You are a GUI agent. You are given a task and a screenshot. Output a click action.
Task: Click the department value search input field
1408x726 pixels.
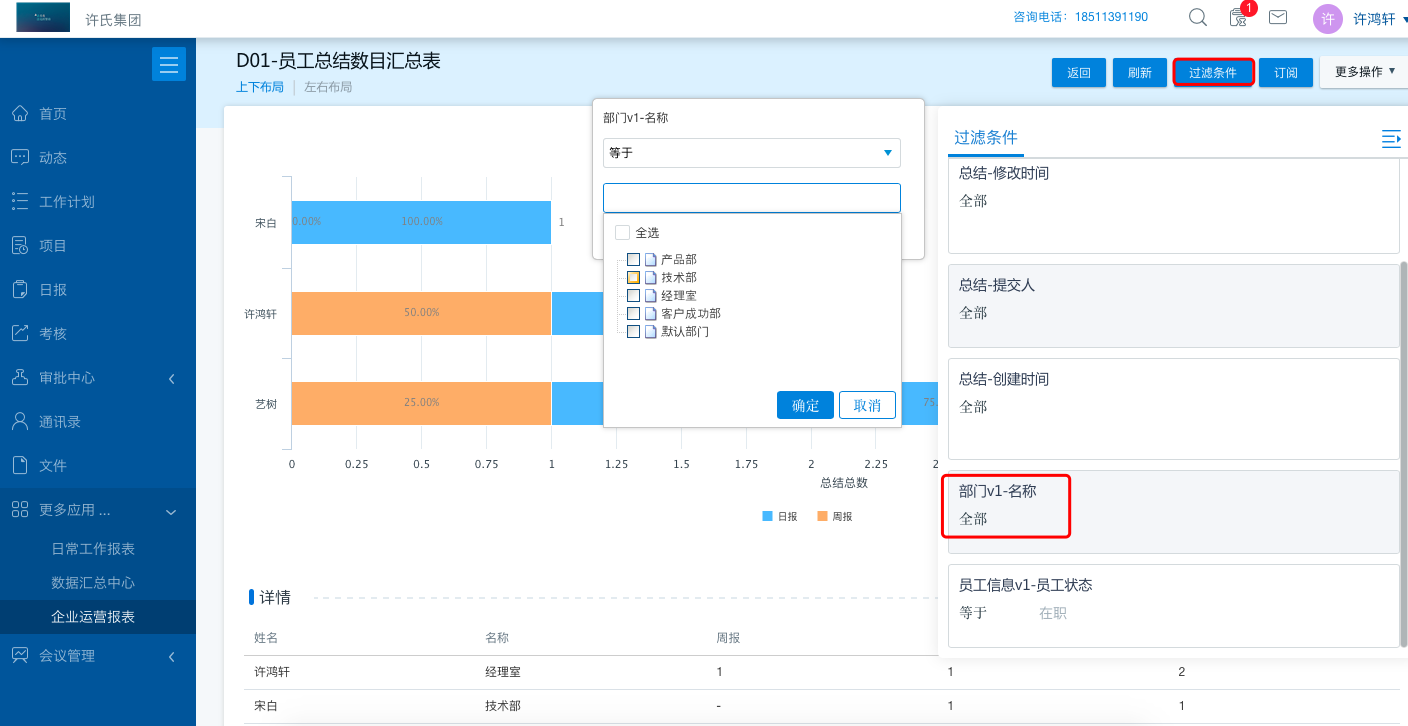click(751, 198)
